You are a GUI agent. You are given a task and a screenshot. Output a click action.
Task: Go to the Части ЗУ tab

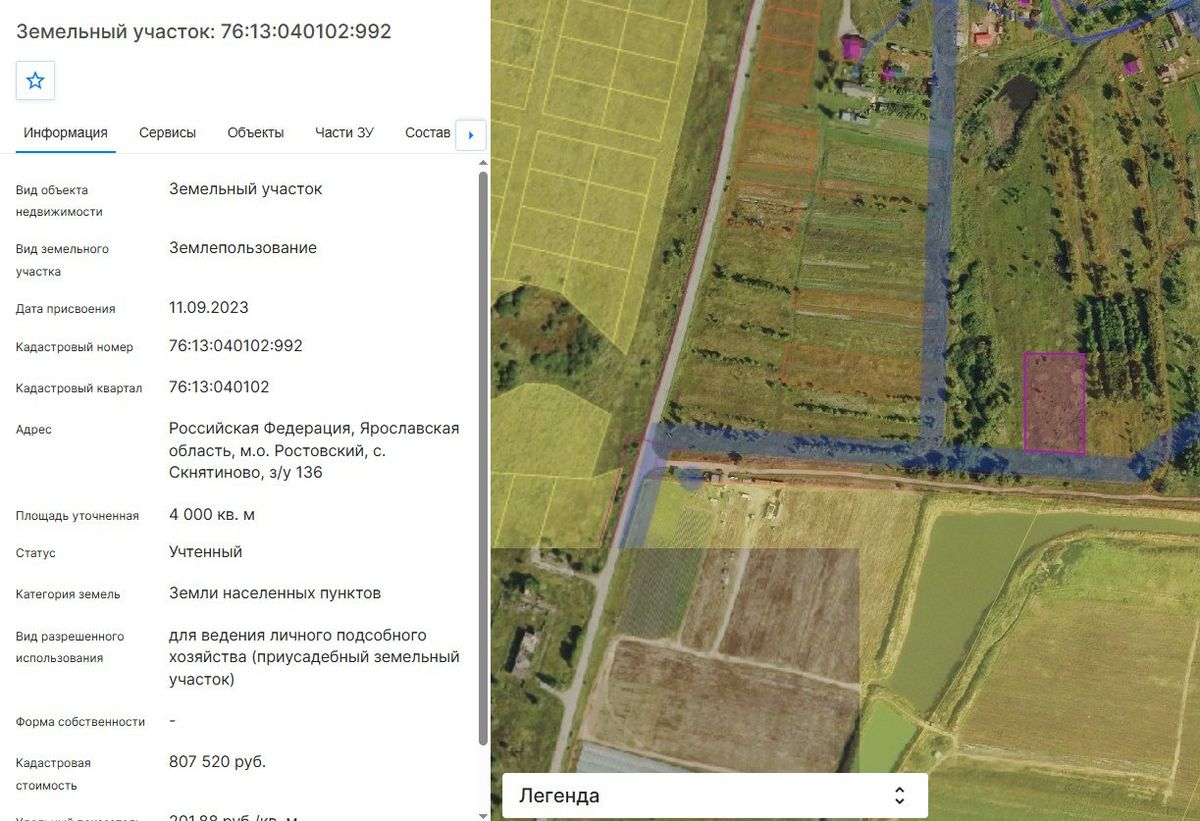coord(344,133)
